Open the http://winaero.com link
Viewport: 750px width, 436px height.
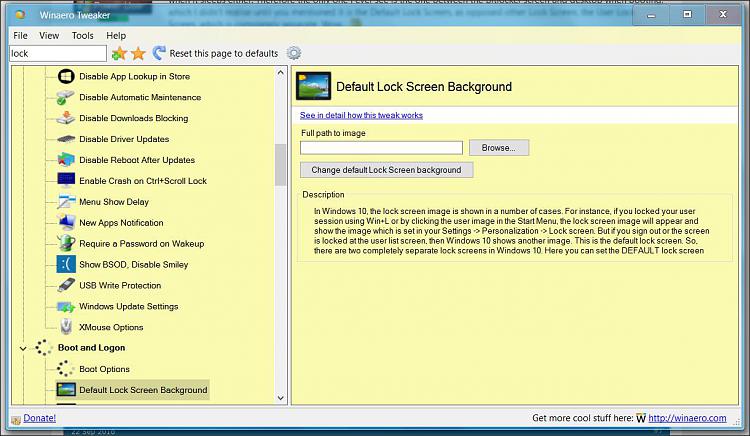(x=687, y=418)
